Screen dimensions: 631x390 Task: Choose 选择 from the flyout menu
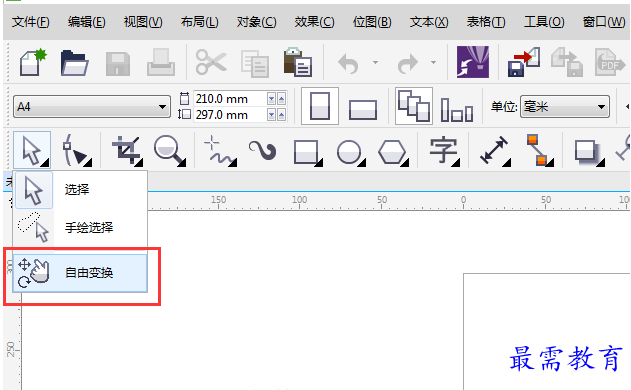click(80, 190)
